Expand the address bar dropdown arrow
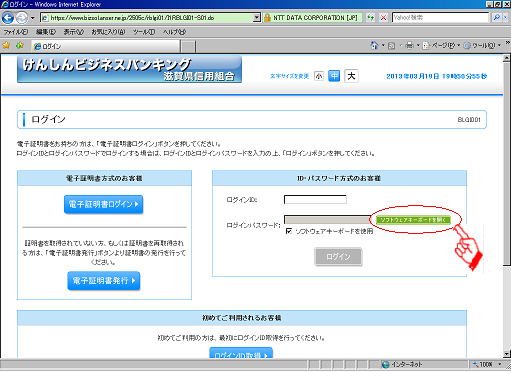Screen dimensions: 511x372 point(256,18)
